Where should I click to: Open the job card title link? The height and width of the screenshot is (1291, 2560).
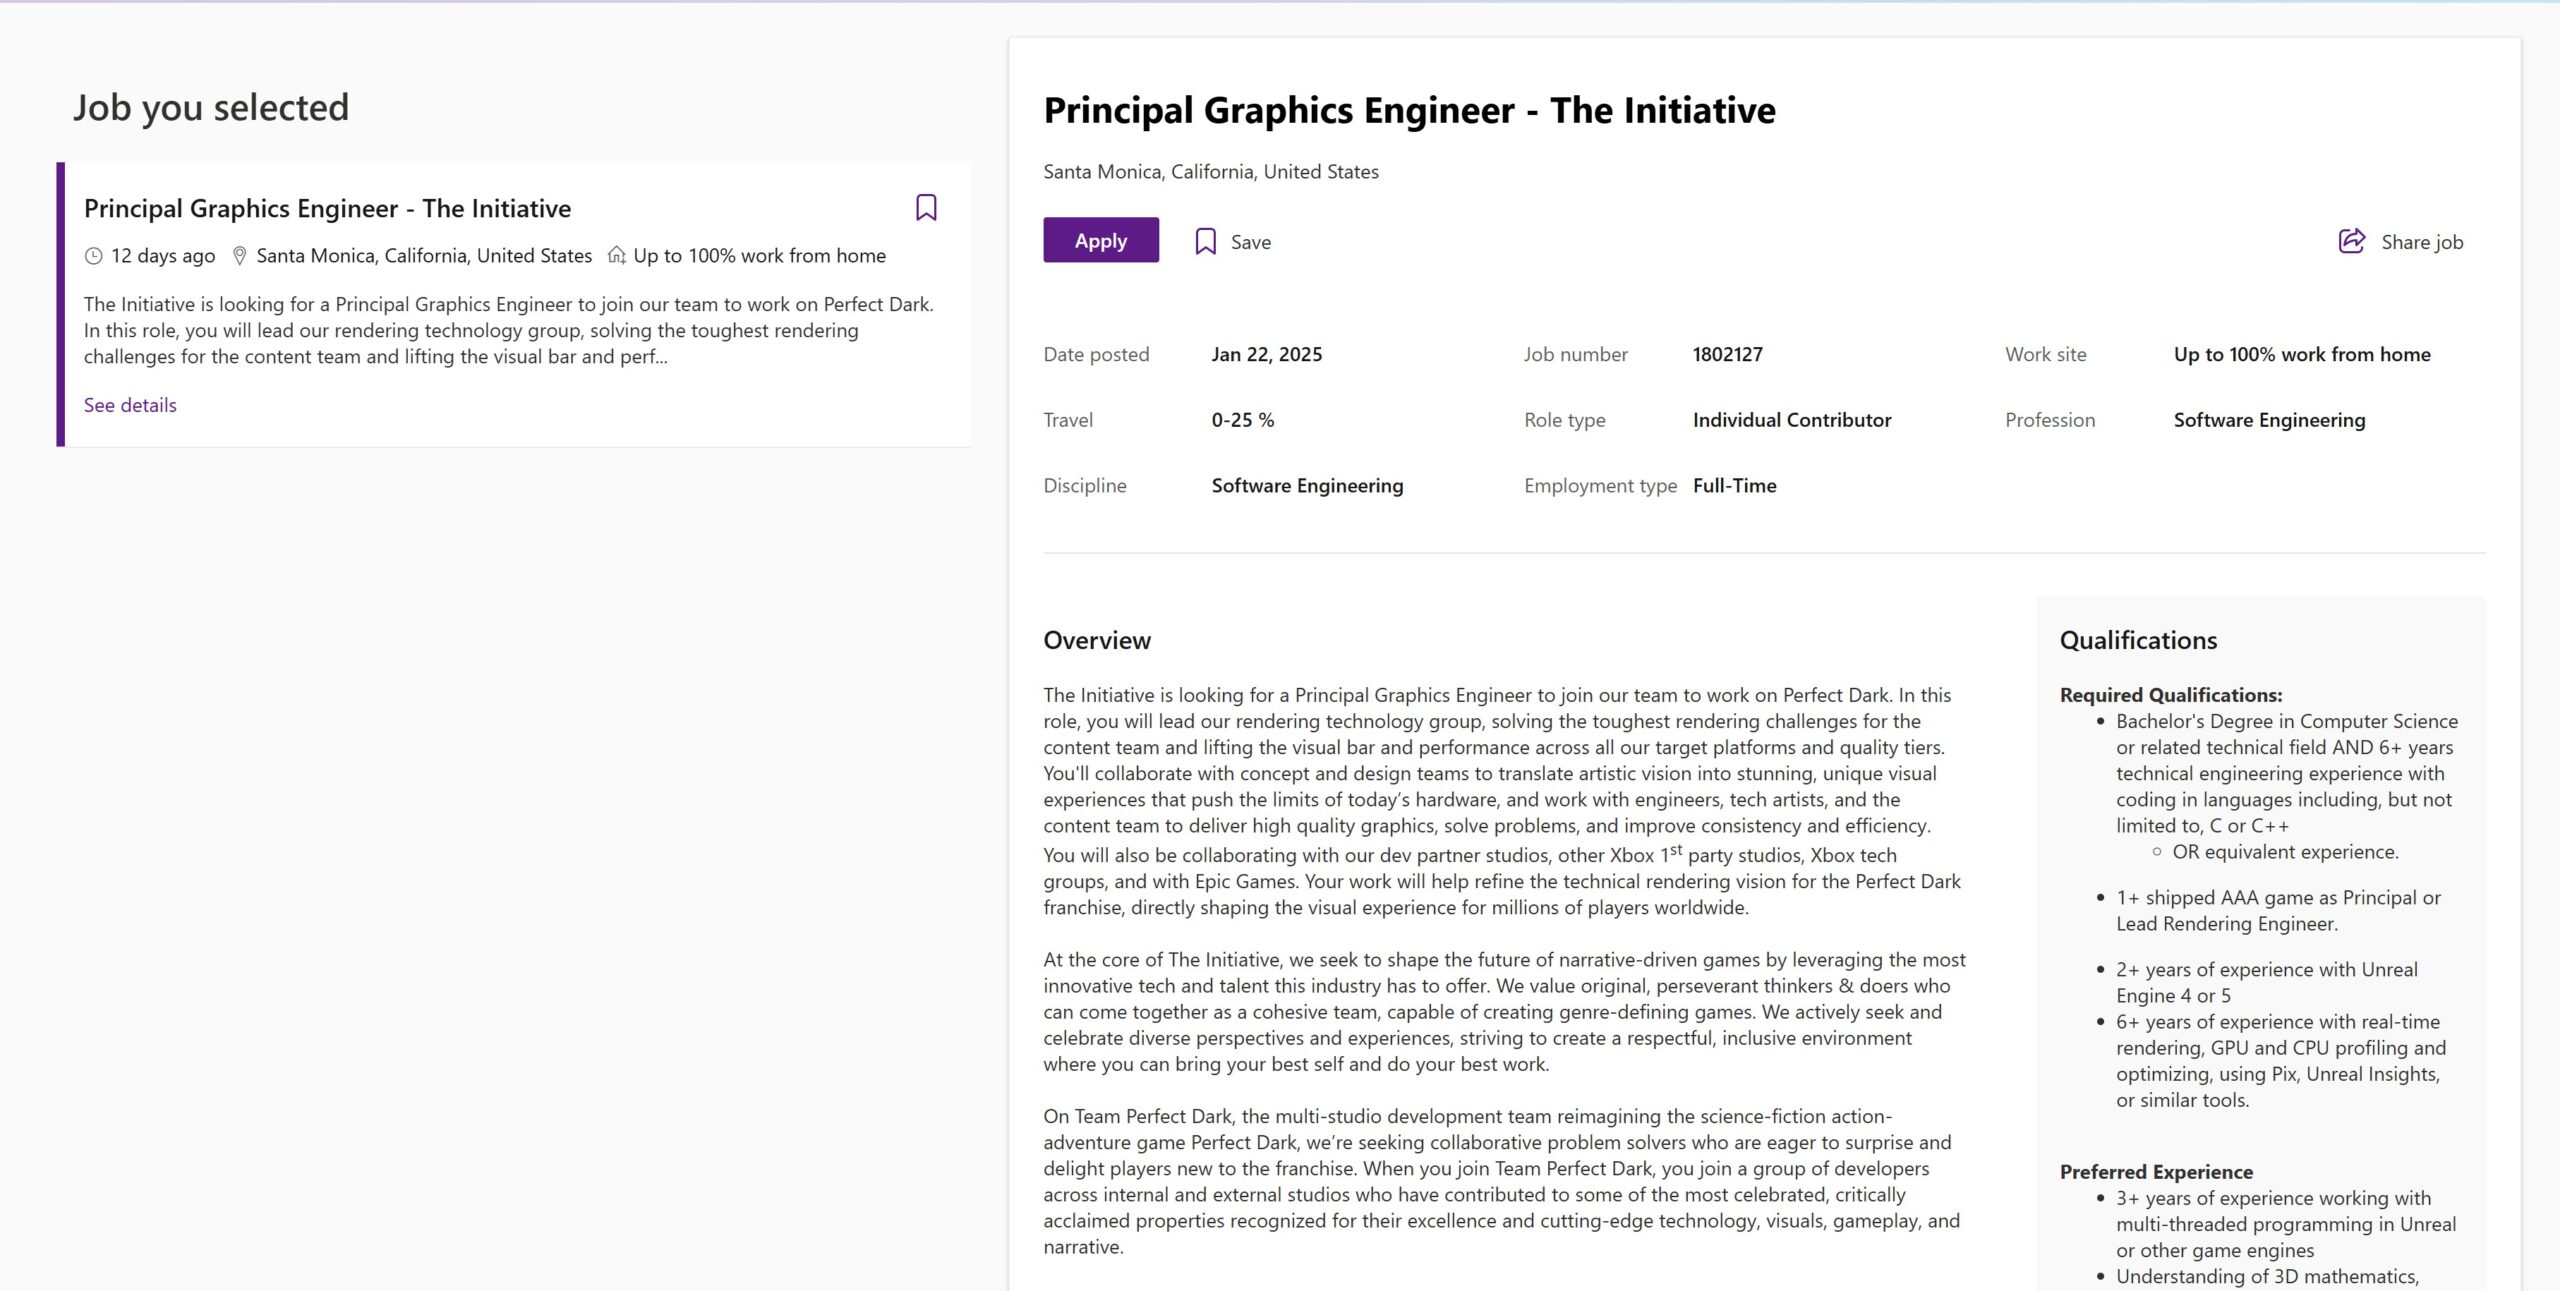[x=327, y=208]
